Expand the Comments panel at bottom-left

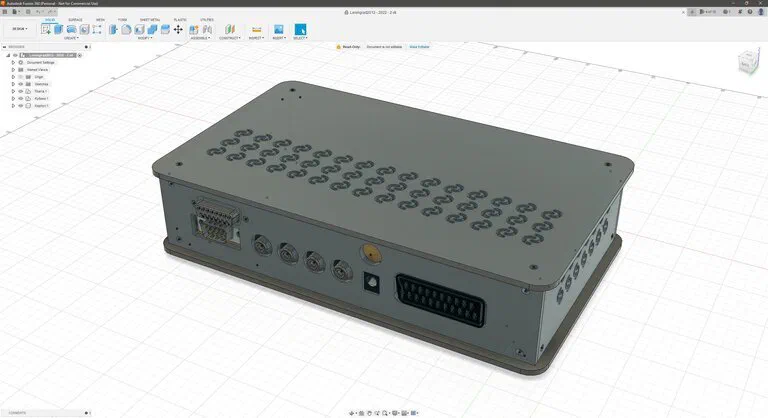coord(86,413)
